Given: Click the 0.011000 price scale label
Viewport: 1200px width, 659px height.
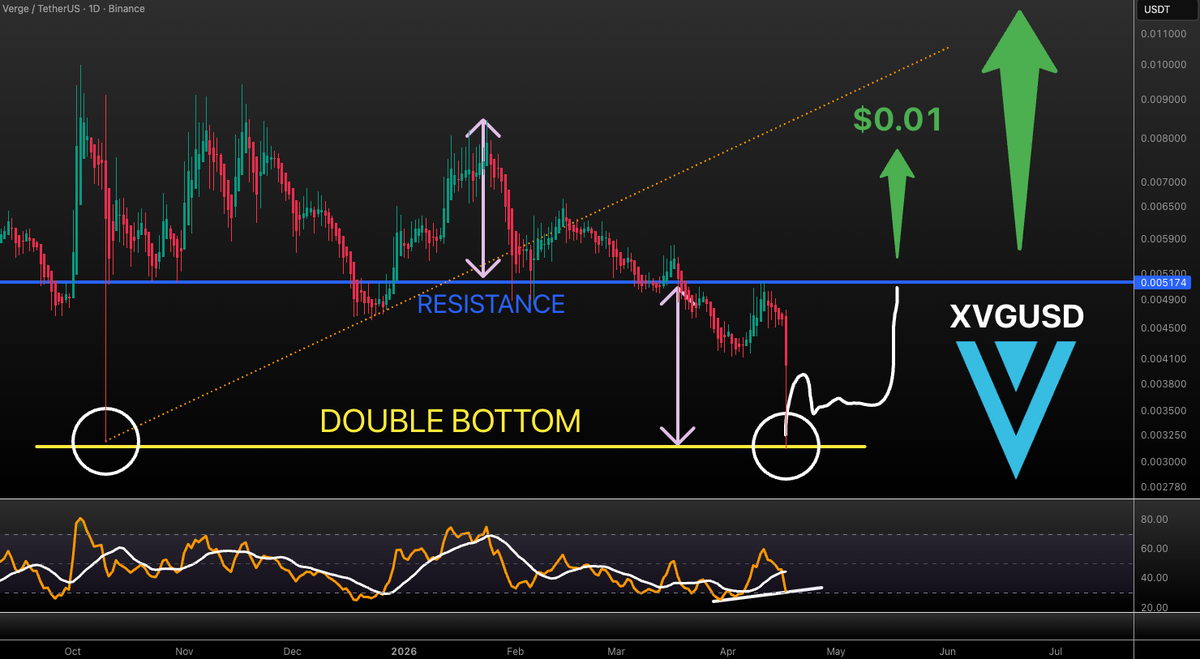Looking at the screenshot, I should pyautogui.click(x=1165, y=35).
